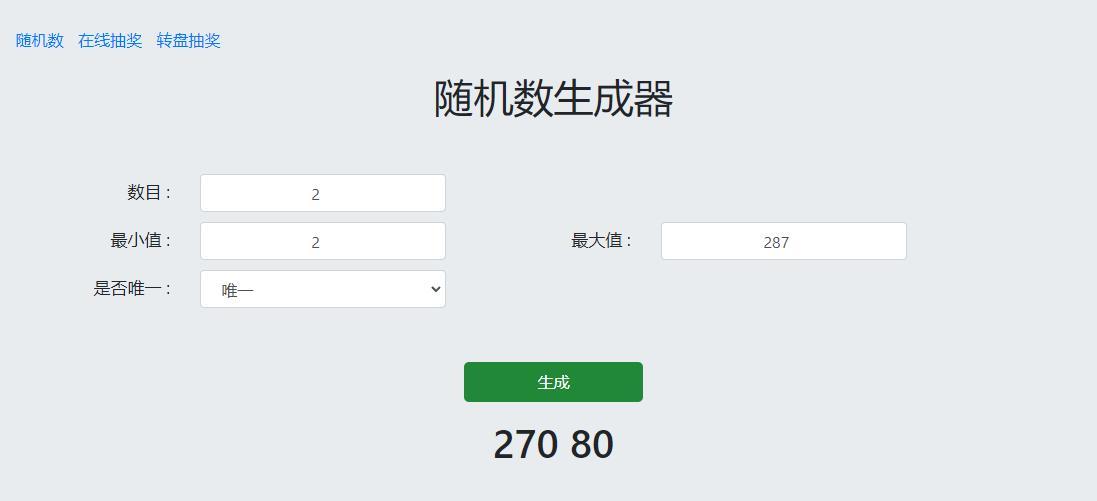The height and width of the screenshot is (501, 1097).
Task: Click the chevron arrow on the 唯一 select box
Action: 435,289
